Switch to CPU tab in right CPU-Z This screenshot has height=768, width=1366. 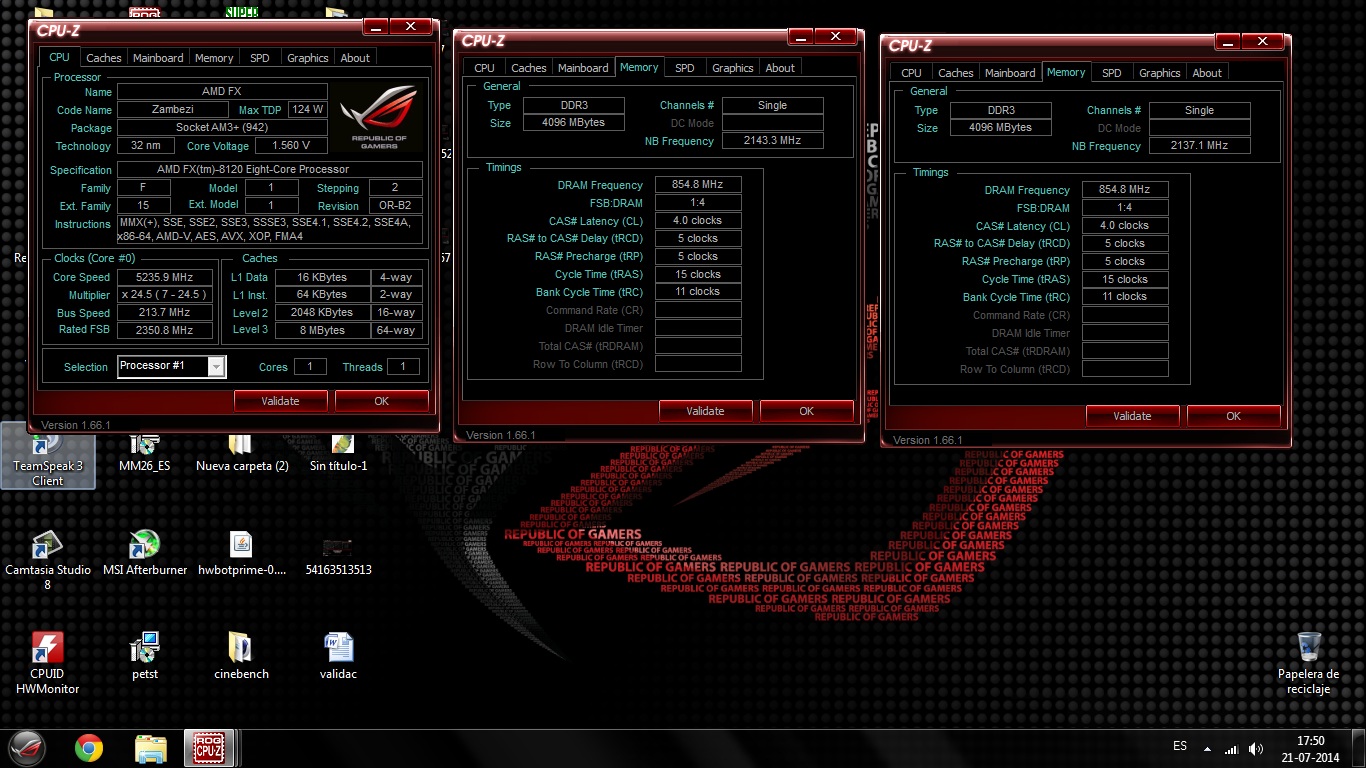click(x=912, y=73)
